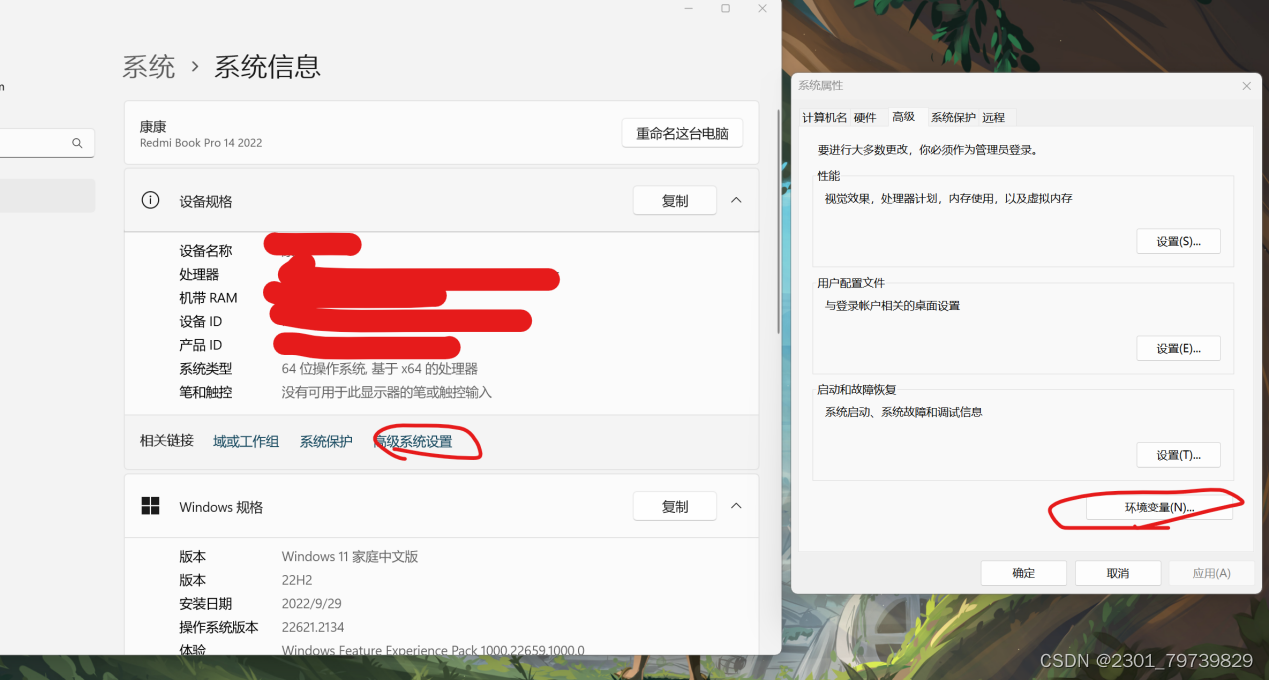This screenshot has width=1269, height=680.
Task: Close the Settings window
Action: click(x=762, y=8)
